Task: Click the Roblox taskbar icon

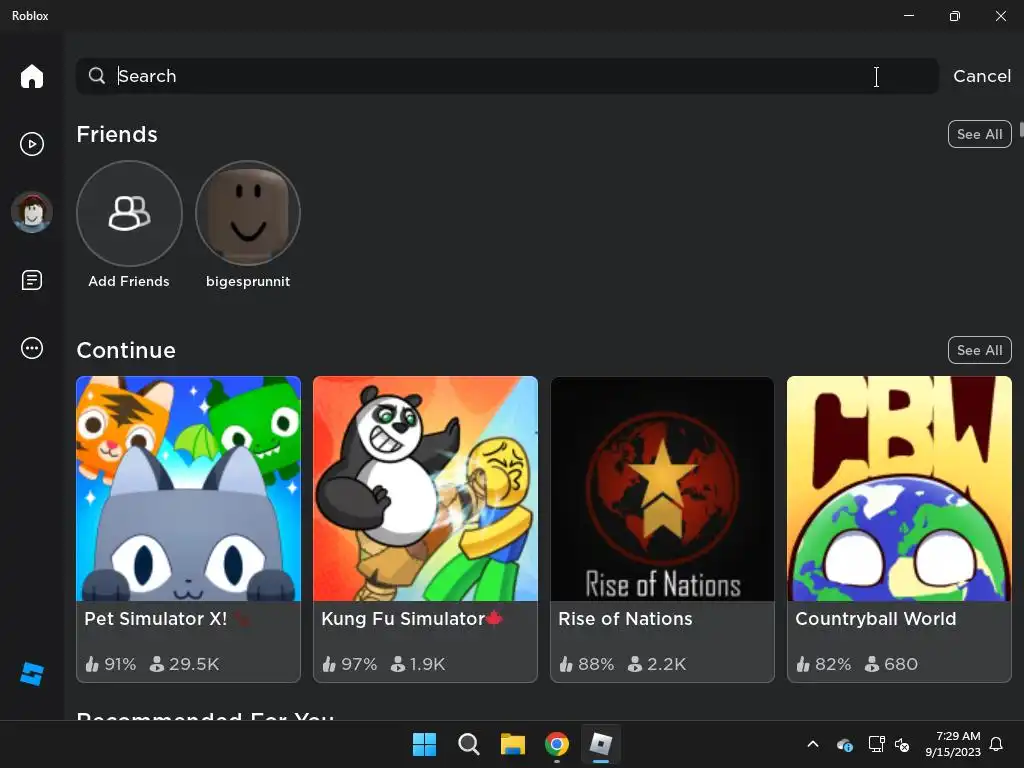Action: point(600,744)
